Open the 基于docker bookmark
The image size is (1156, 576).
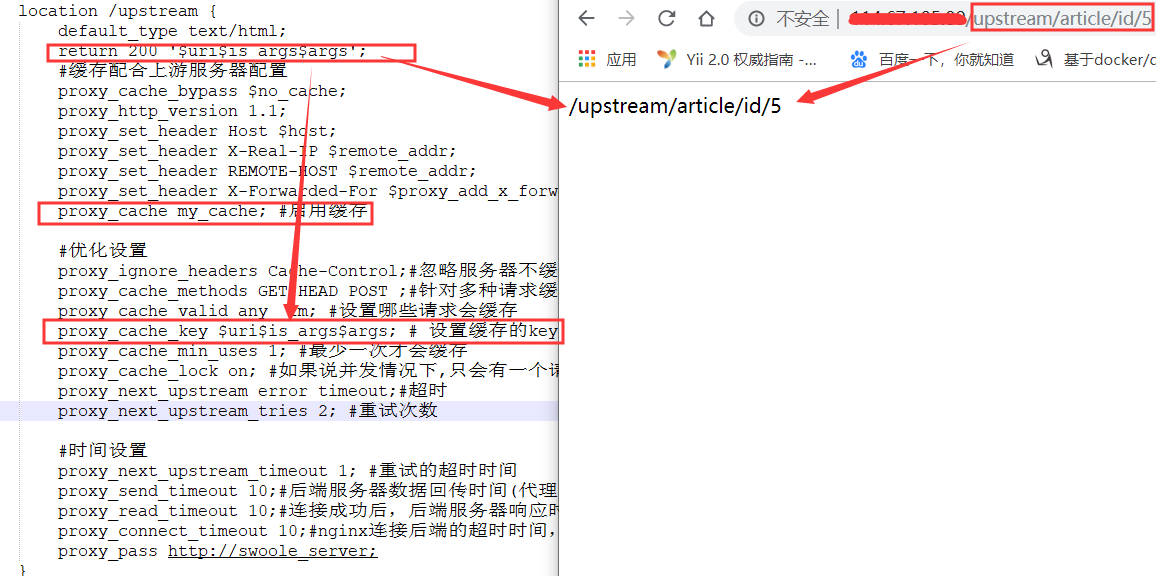click(1095, 59)
